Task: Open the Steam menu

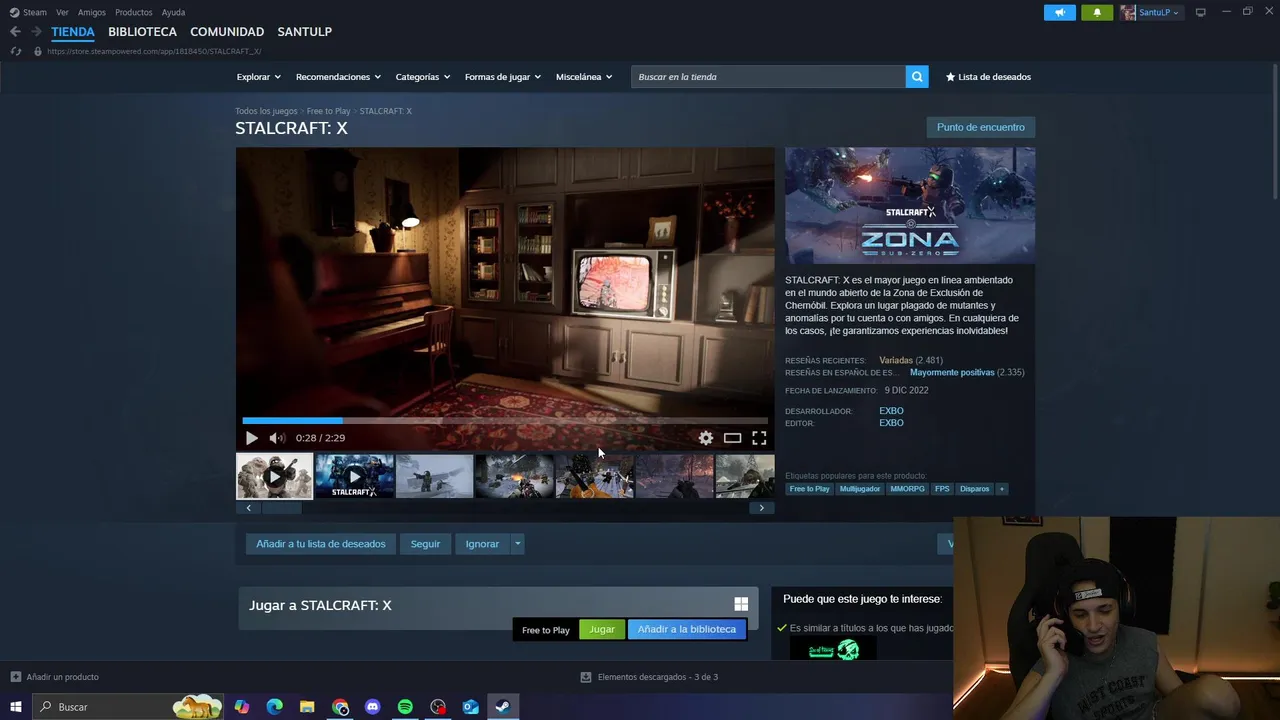Action: point(29,12)
